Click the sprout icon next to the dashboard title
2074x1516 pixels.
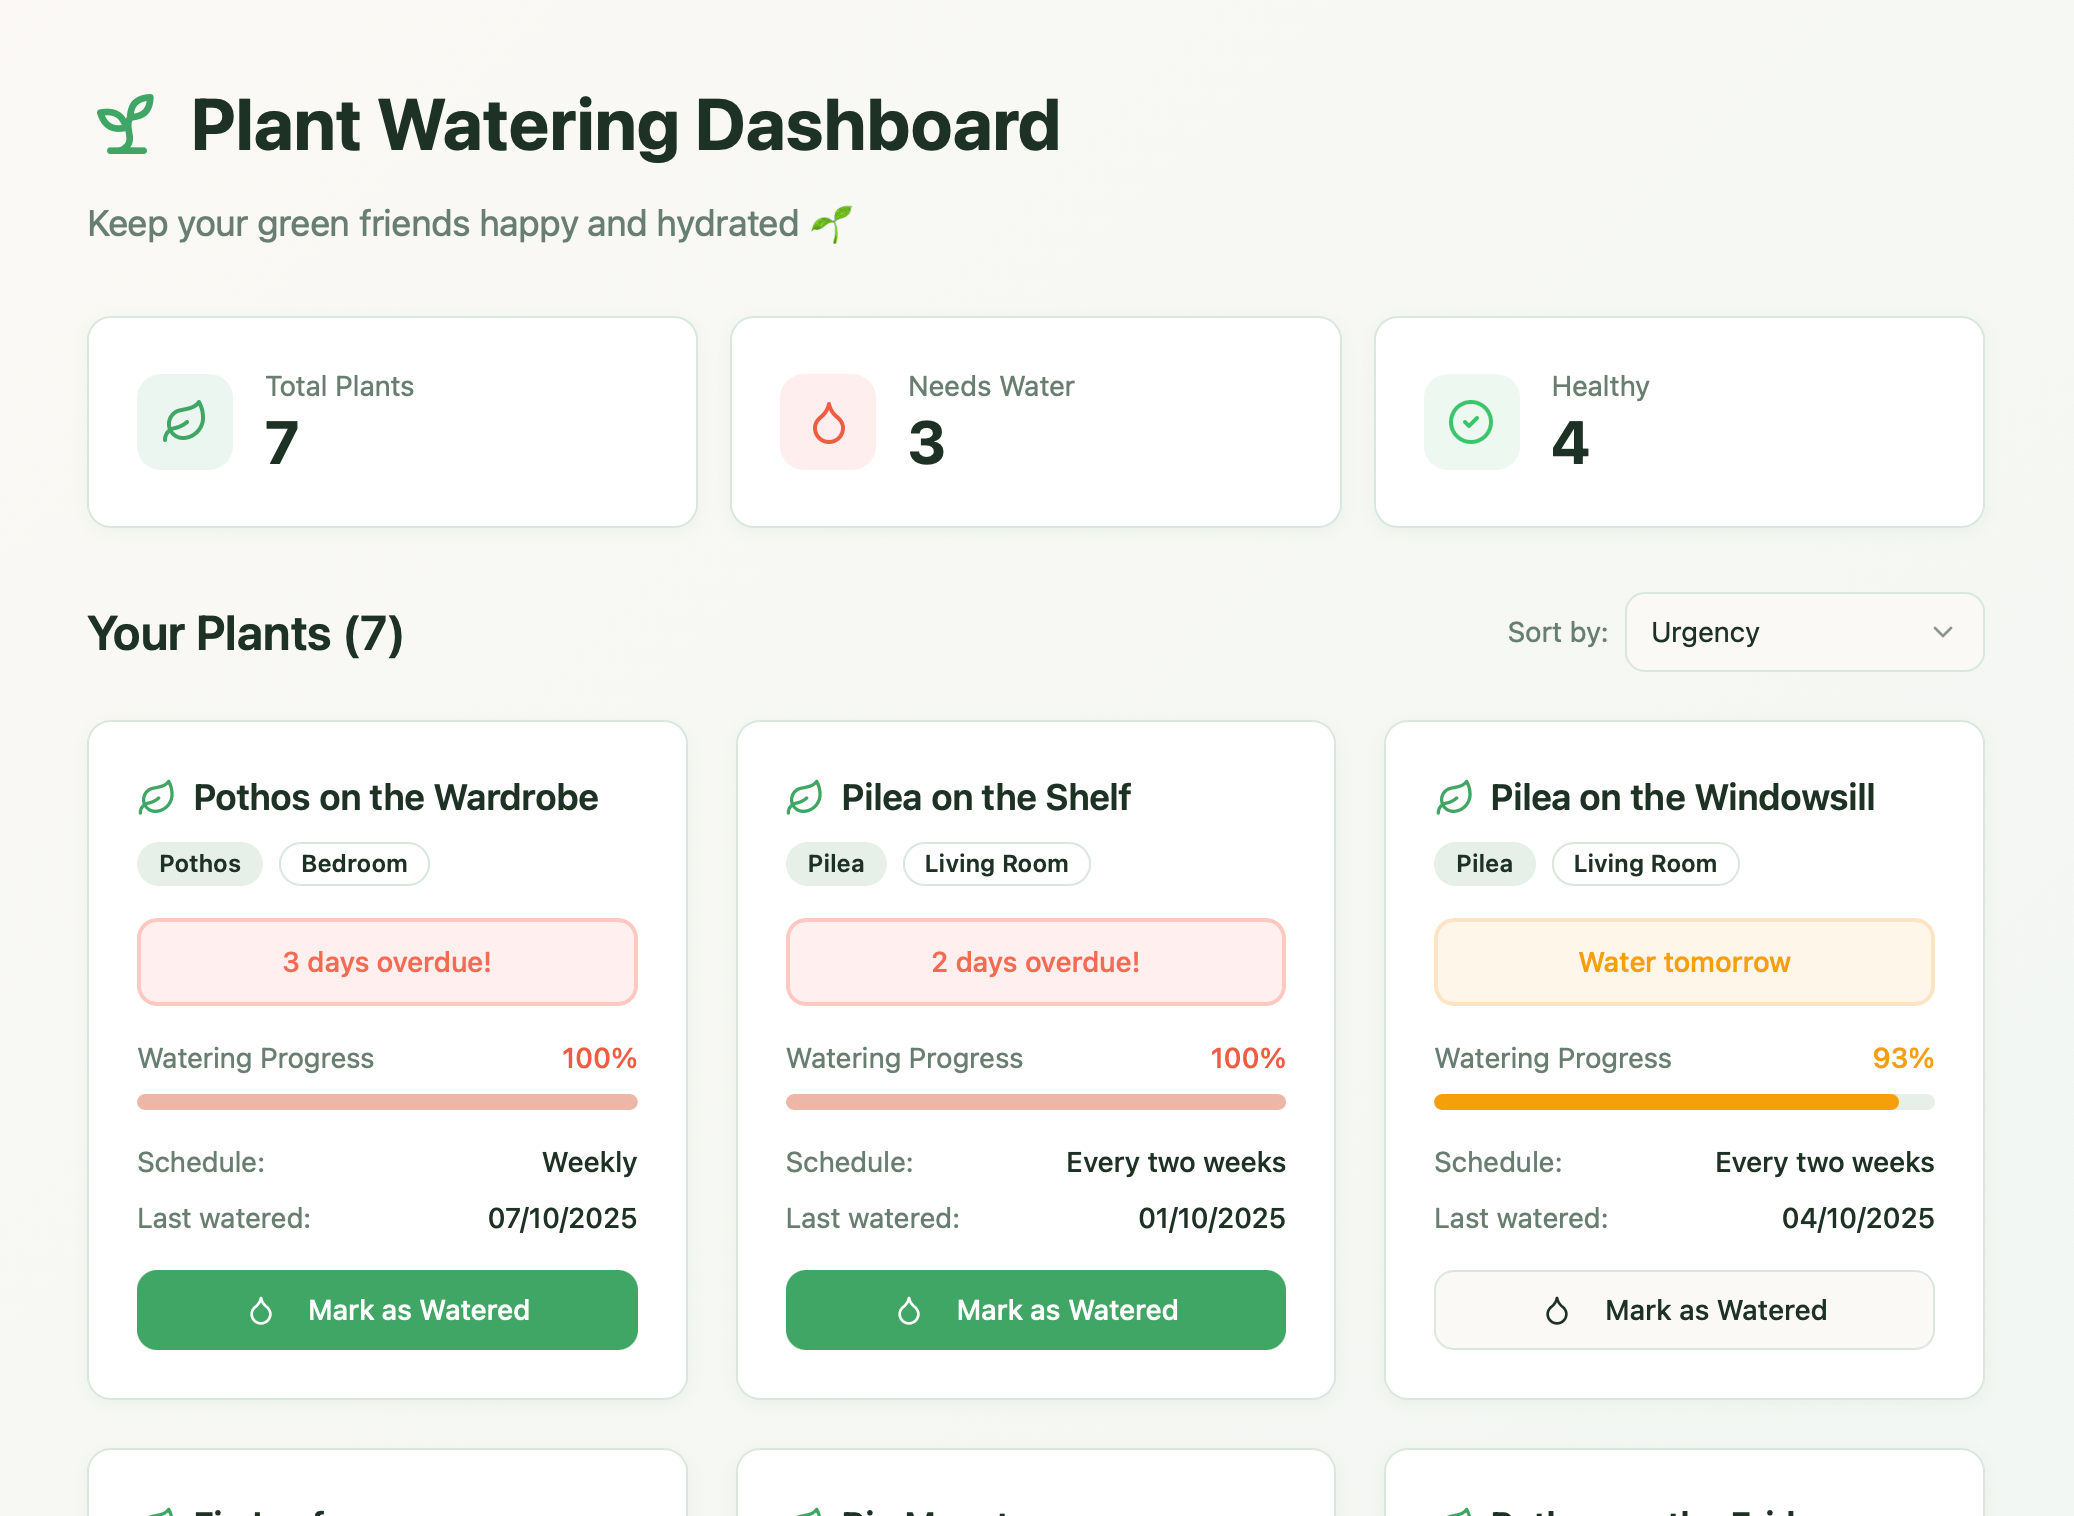point(125,125)
